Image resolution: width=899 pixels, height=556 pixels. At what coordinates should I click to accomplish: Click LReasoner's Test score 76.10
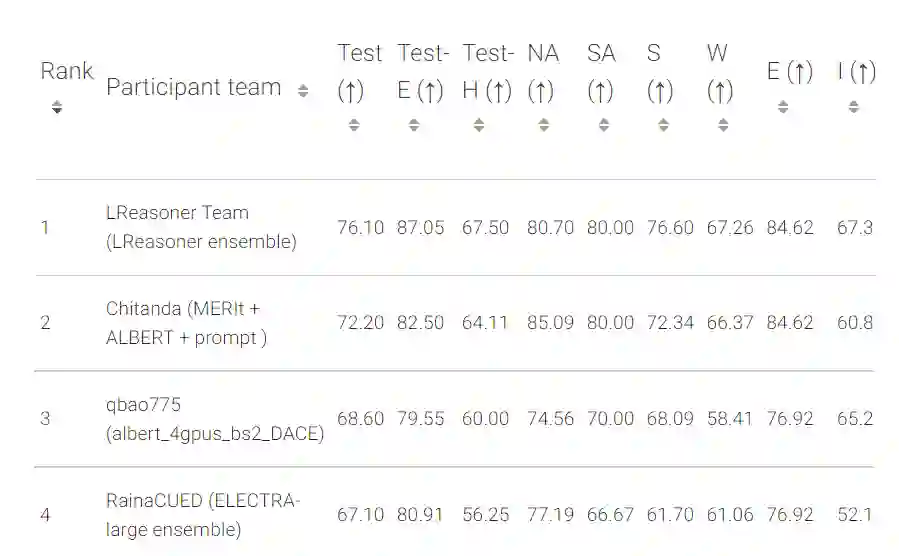[360, 228]
